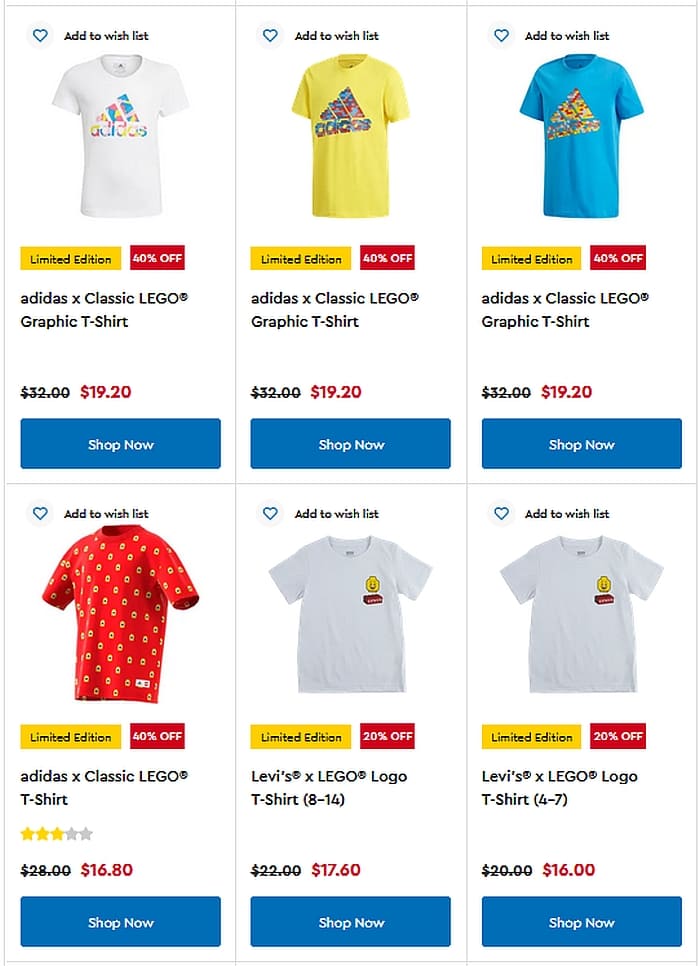This screenshot has width=700, height=966.
Task: Click wish list heart for Levi's 8–14 shirt
Action: [x=271, y=513]
